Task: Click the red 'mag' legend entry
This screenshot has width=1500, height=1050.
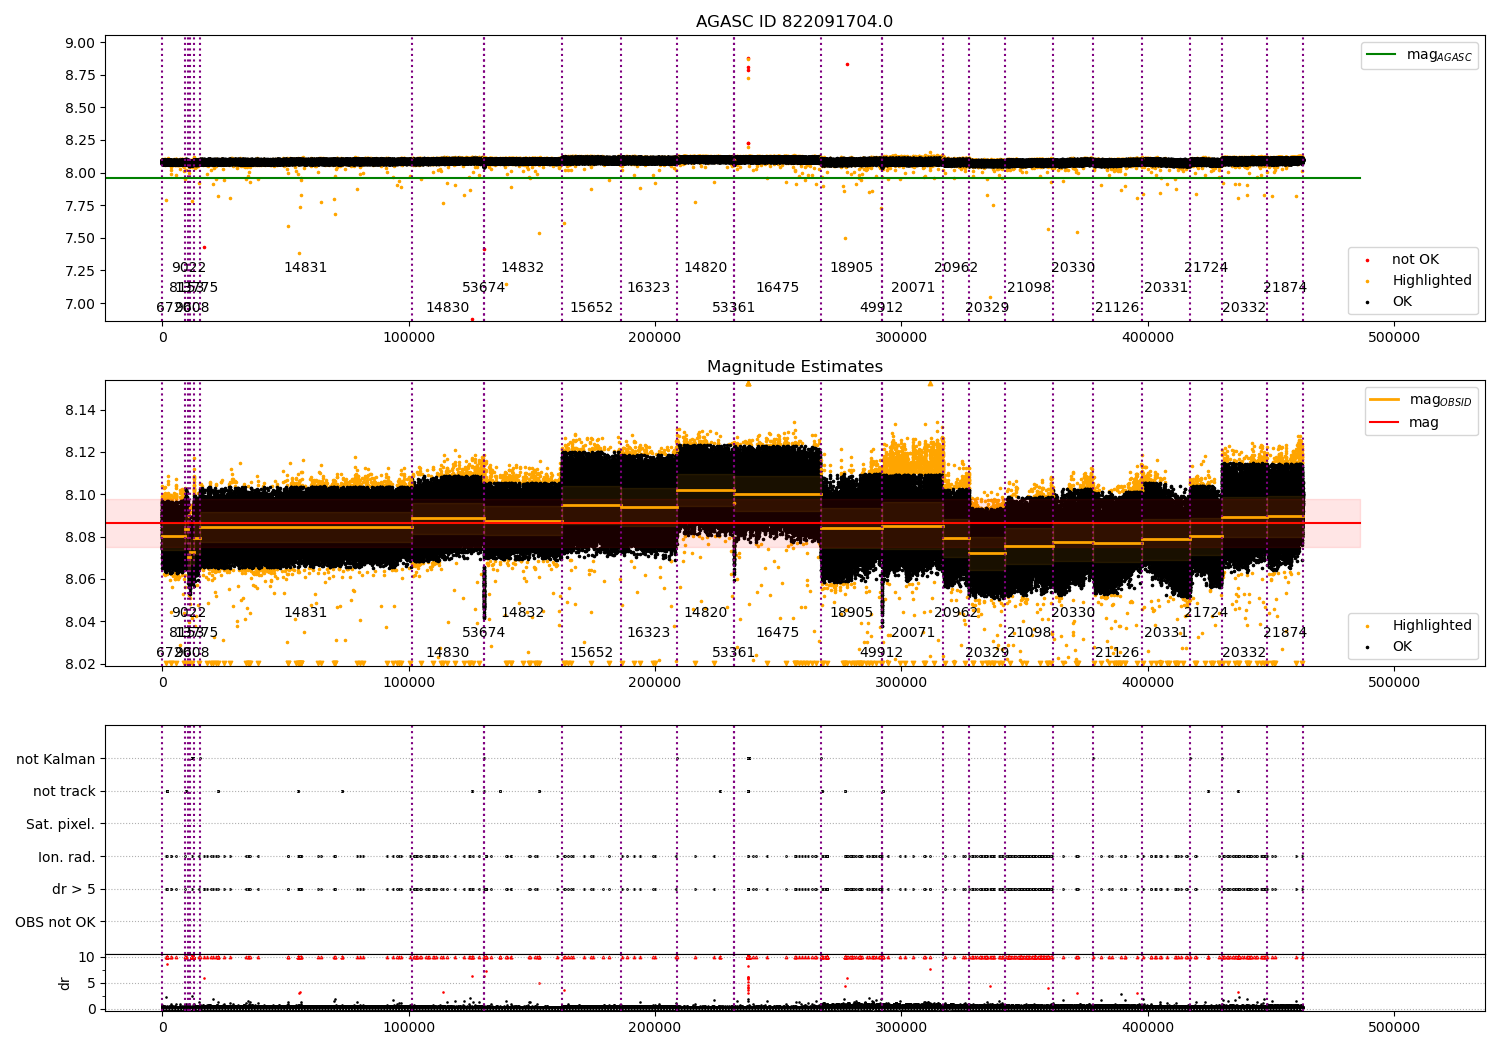Action: pyautogui.click(x=1404, y=422)
